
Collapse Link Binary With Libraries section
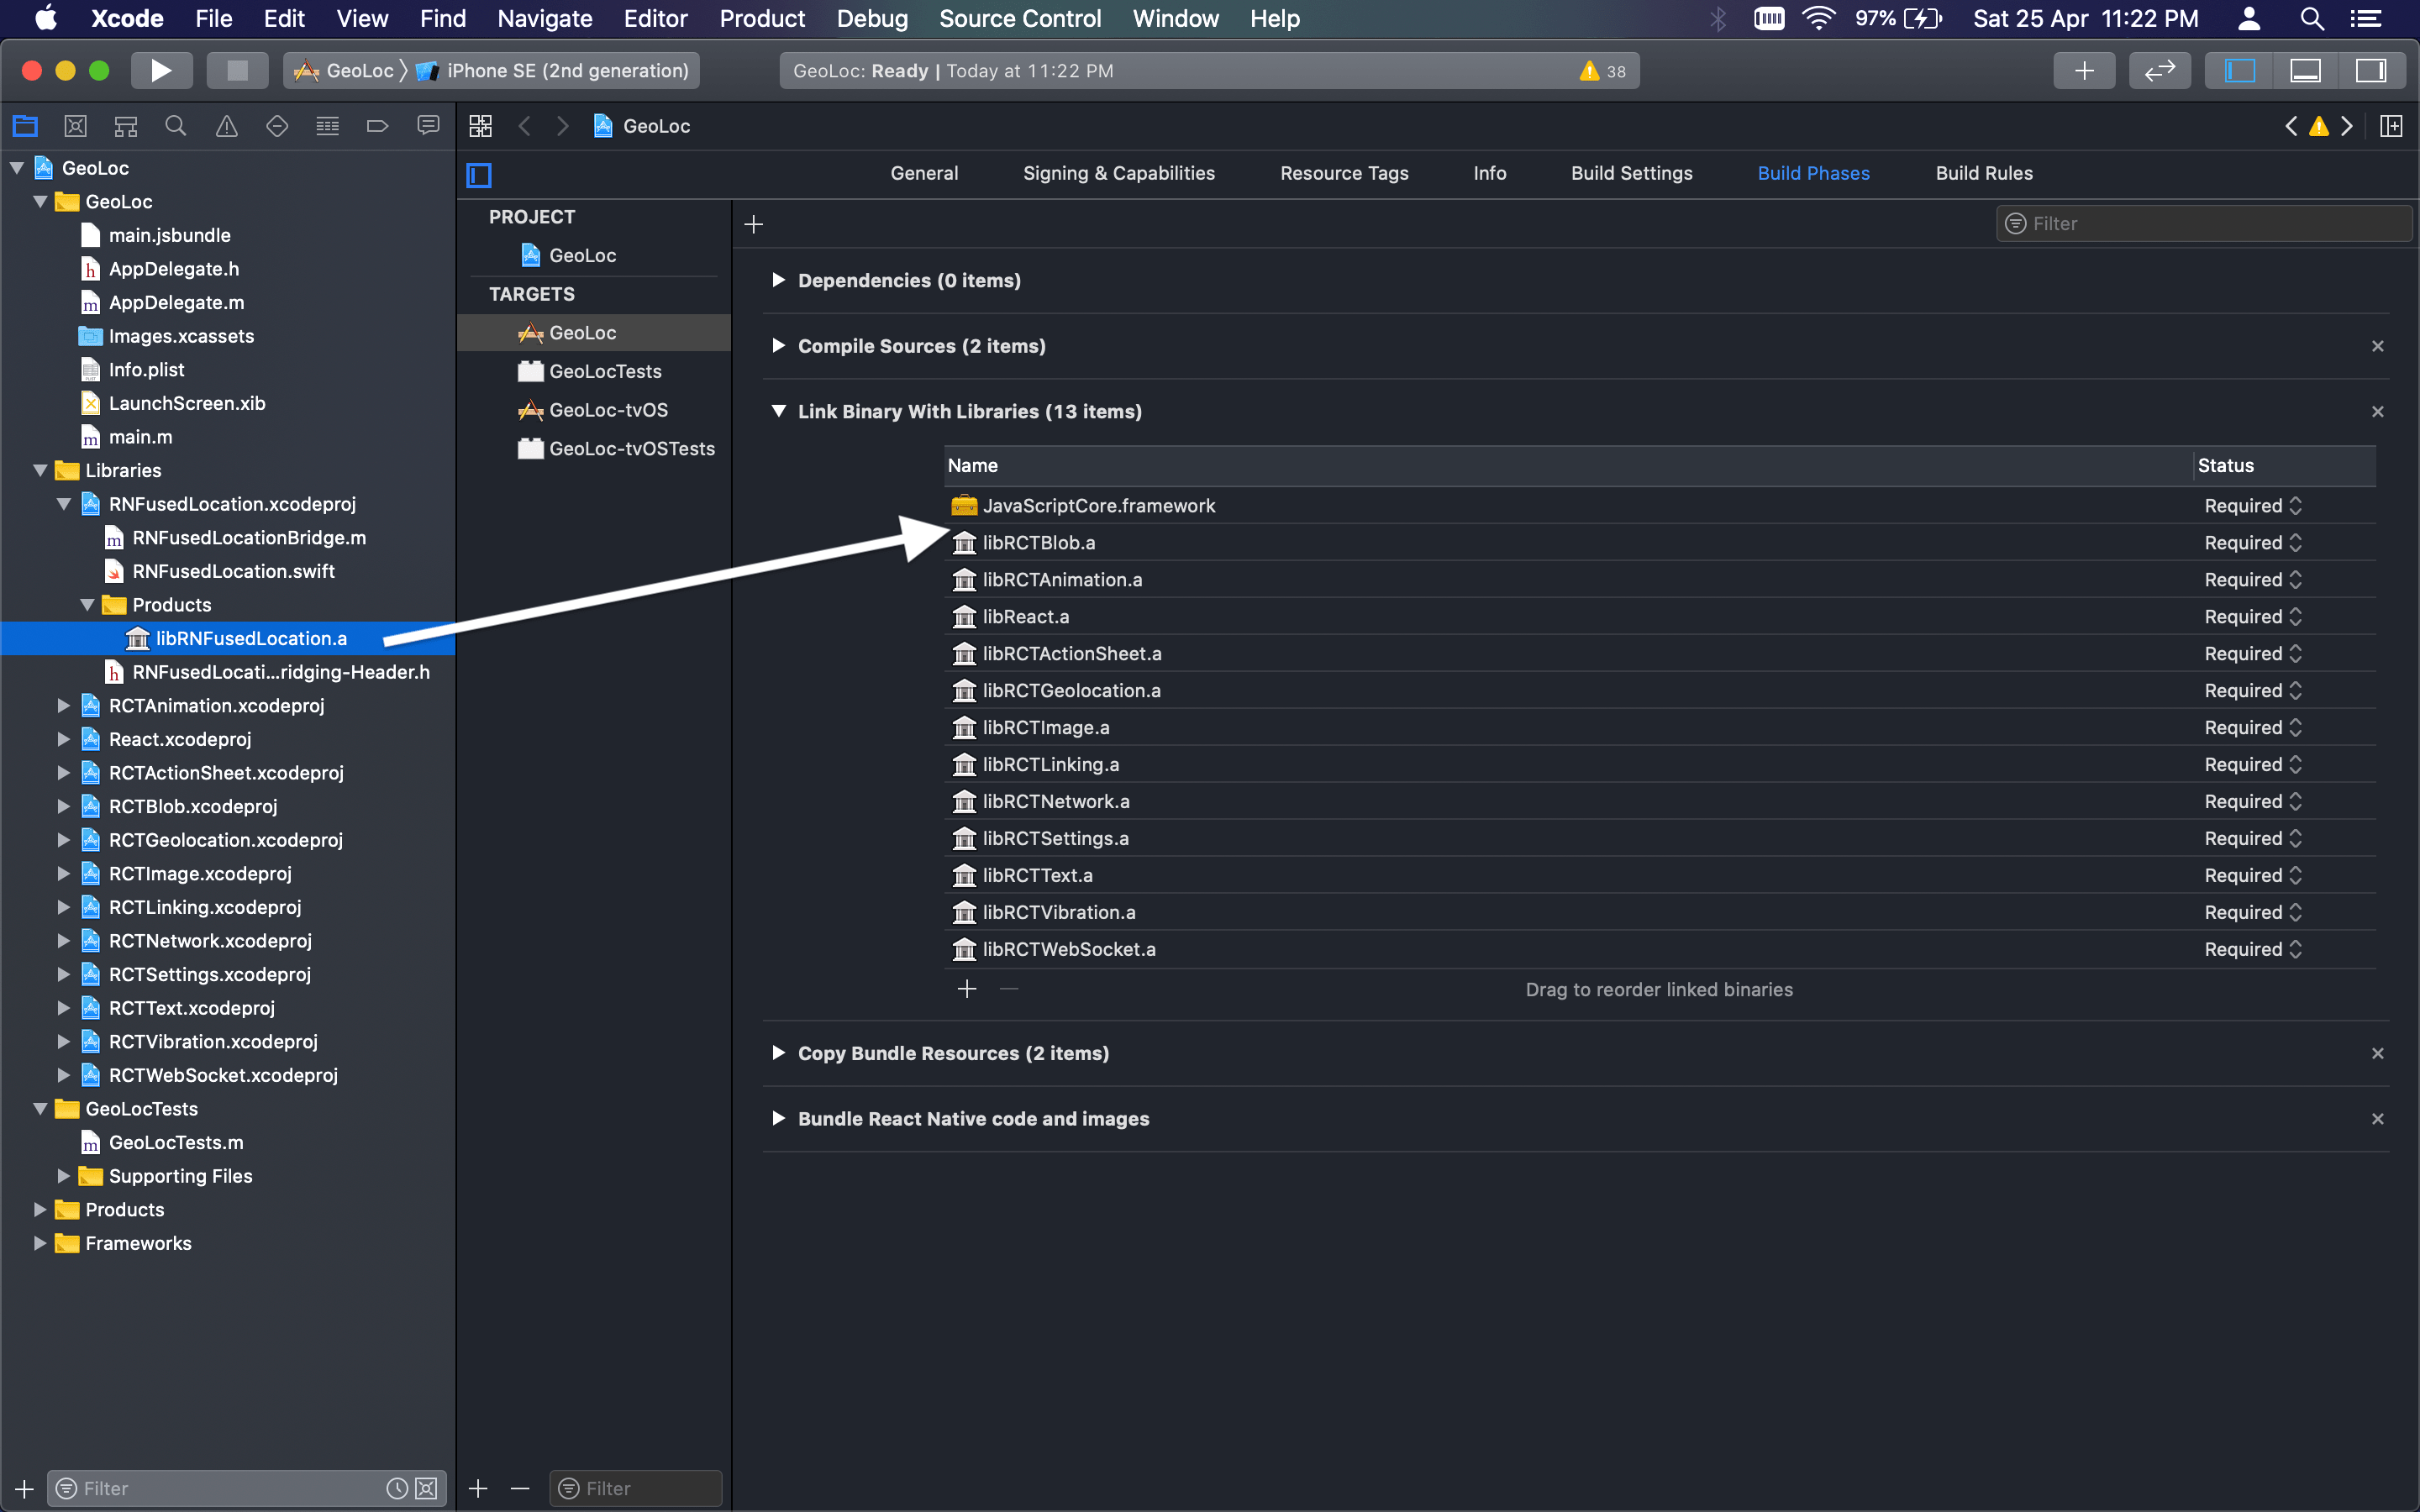(x=778, y=411)
